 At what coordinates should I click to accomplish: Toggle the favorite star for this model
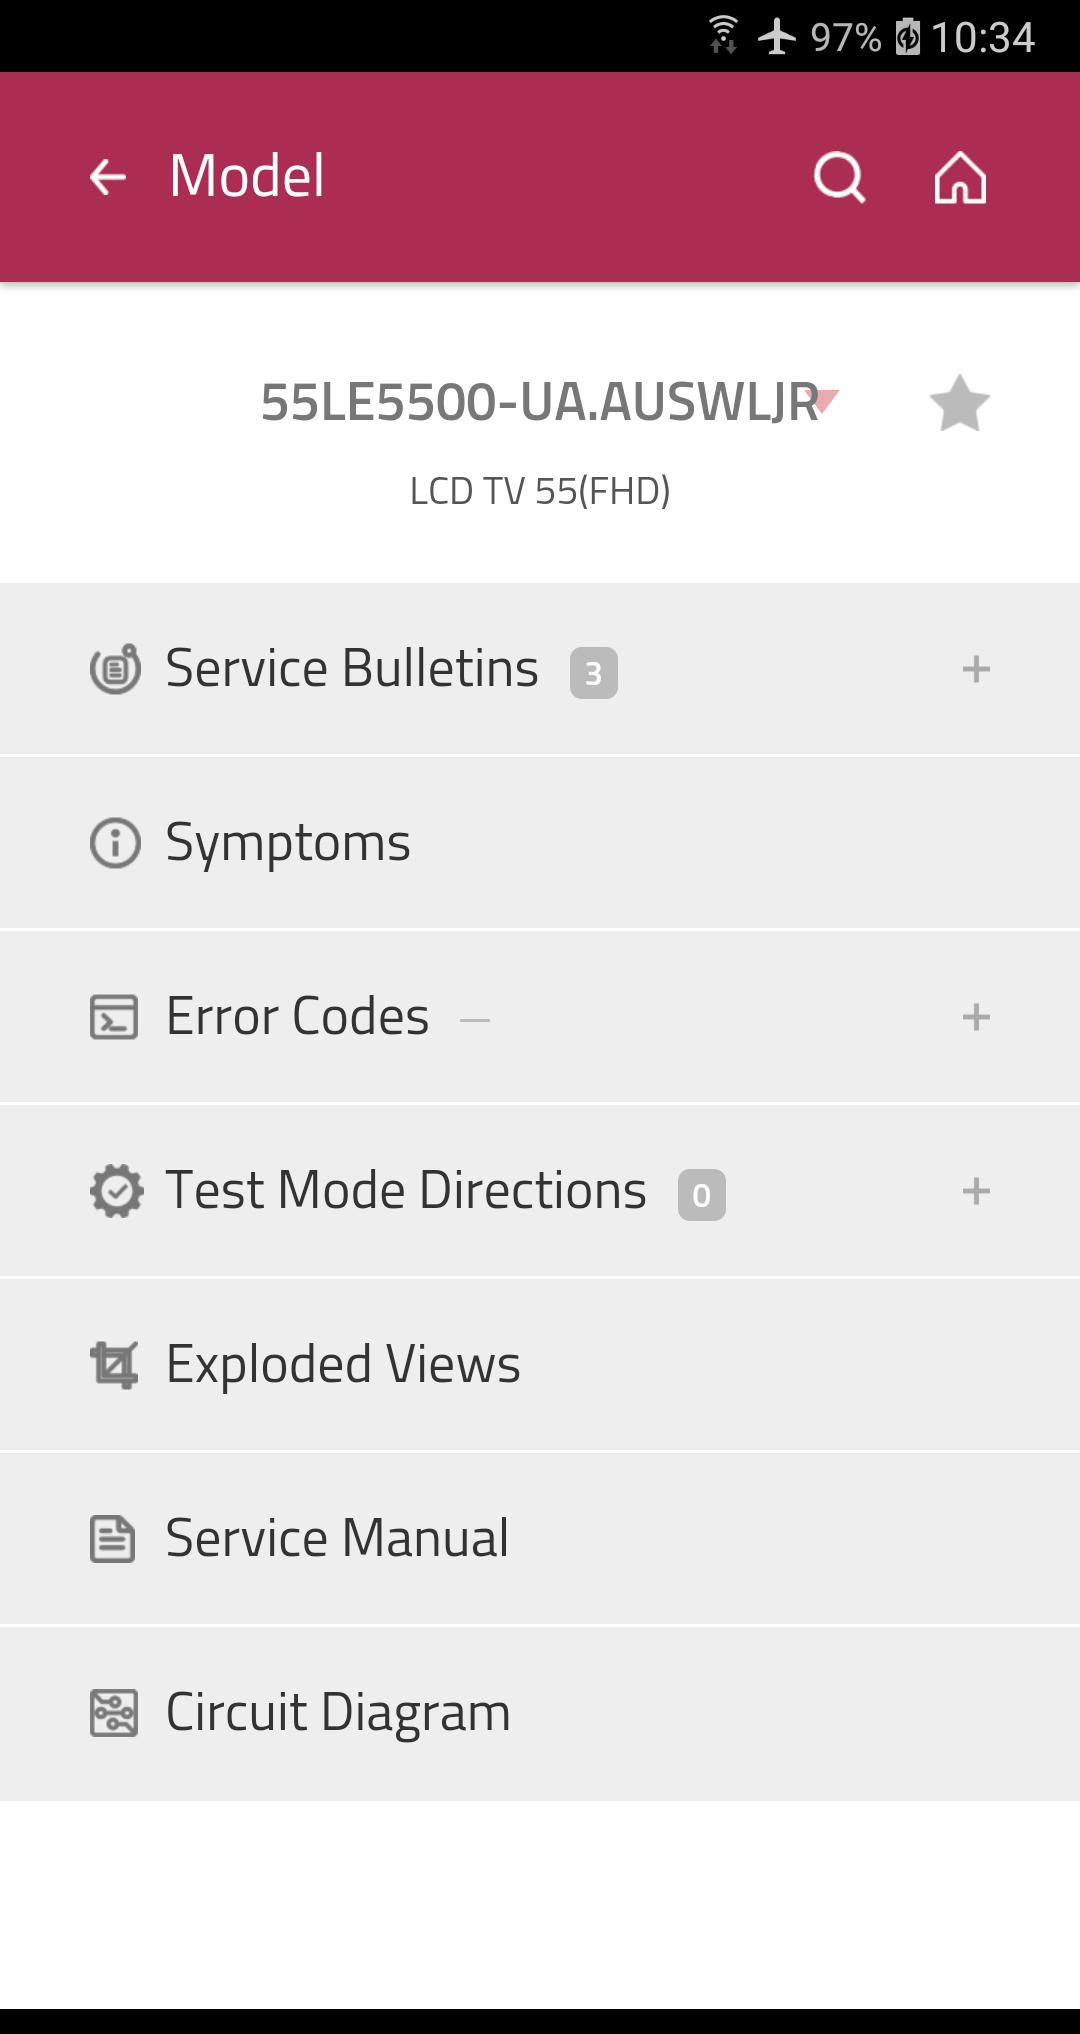959,403
